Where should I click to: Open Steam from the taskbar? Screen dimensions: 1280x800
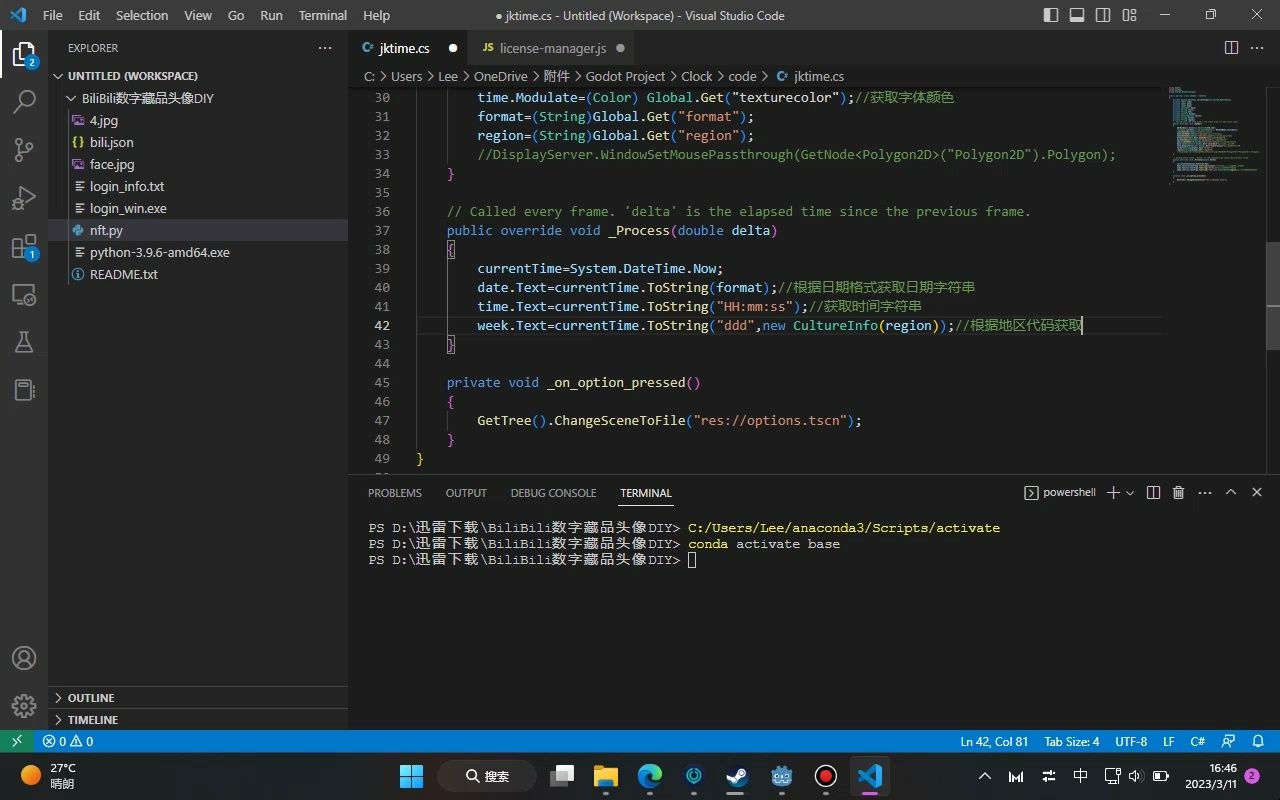coord(737,776)
